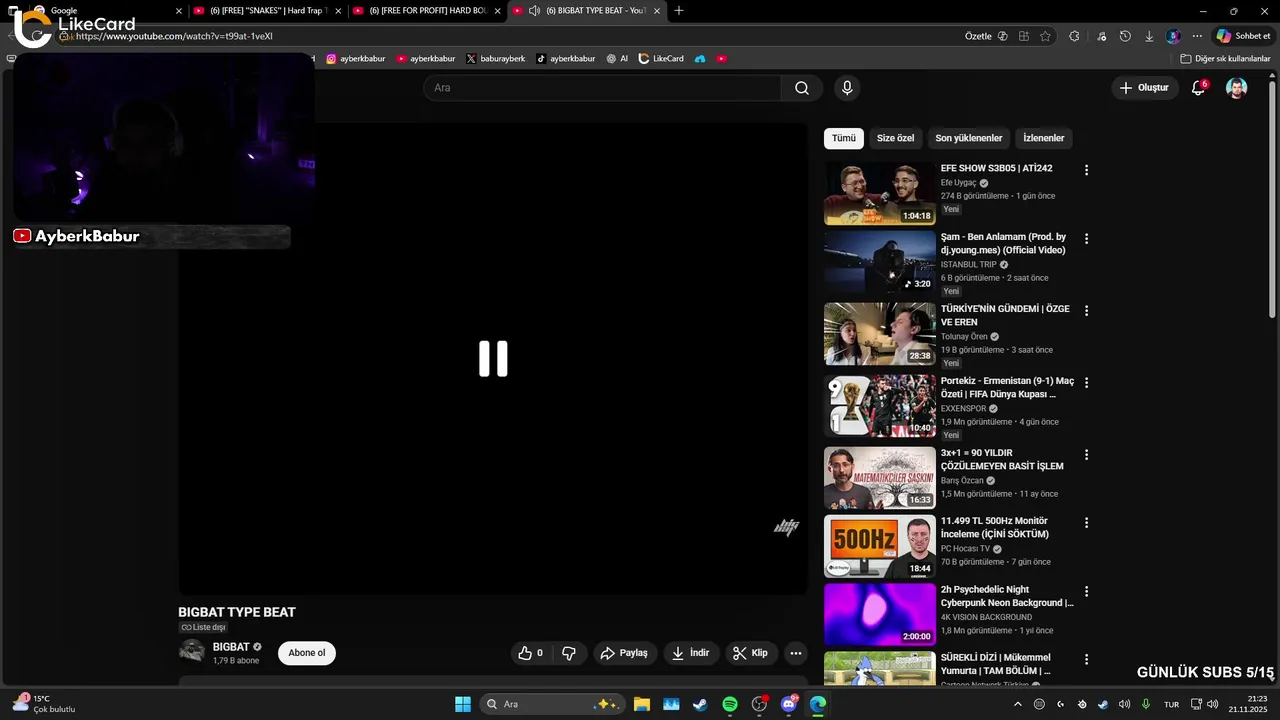Open Diğer sık kullanılanlar folder
The image size is (1280, 720).
[x=1225, y=59]
